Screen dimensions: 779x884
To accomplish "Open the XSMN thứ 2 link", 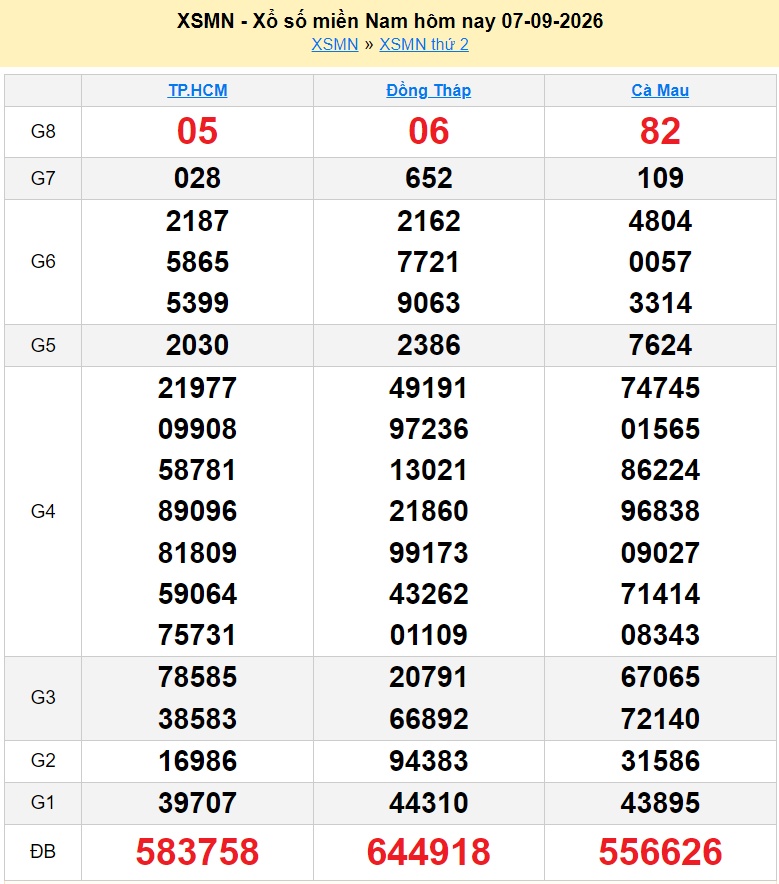I will (424, 45).
